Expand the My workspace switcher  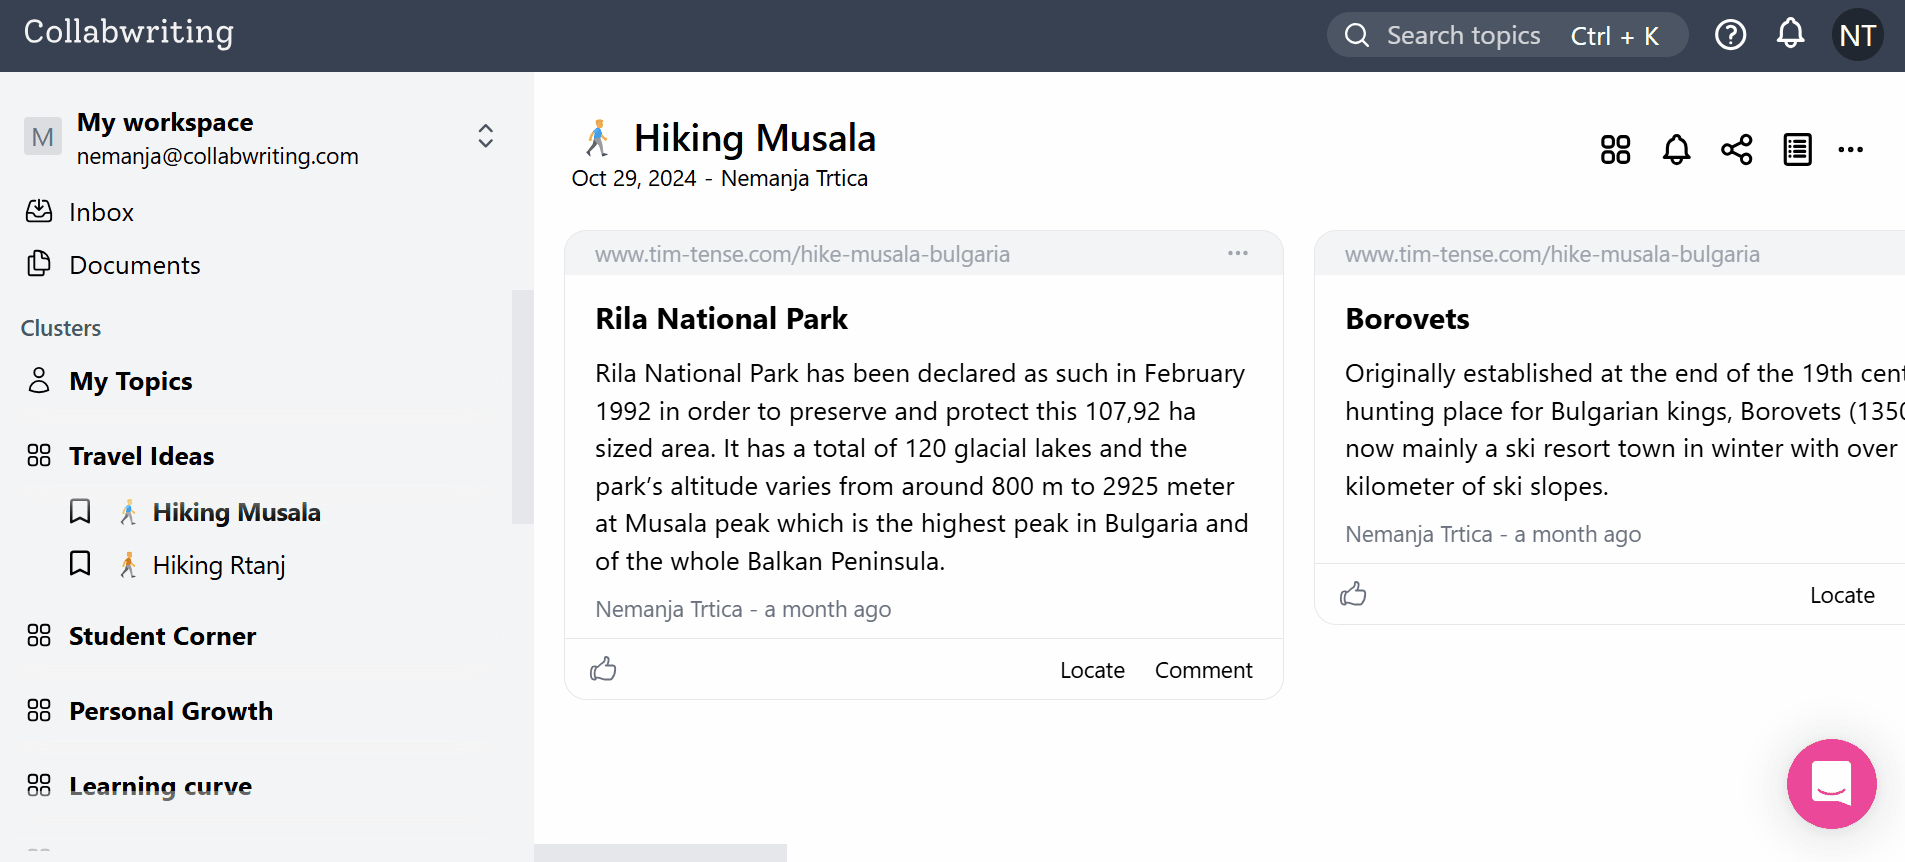click(x=485, y=136)
